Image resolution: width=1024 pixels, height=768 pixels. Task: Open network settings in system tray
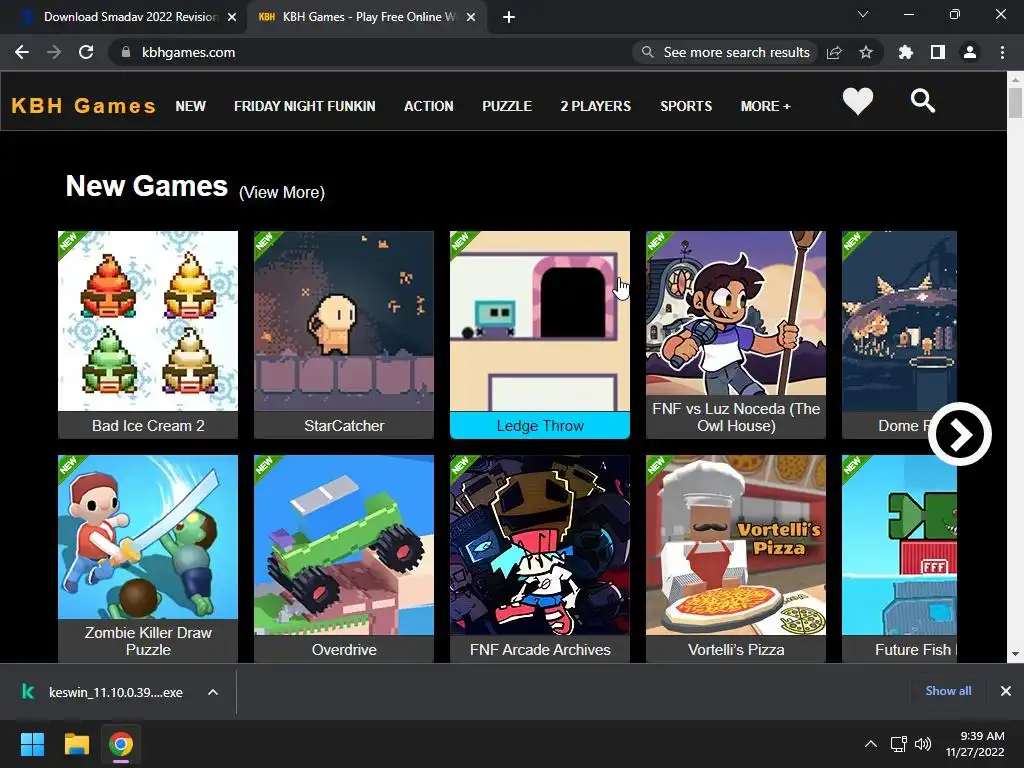point(899,744)
